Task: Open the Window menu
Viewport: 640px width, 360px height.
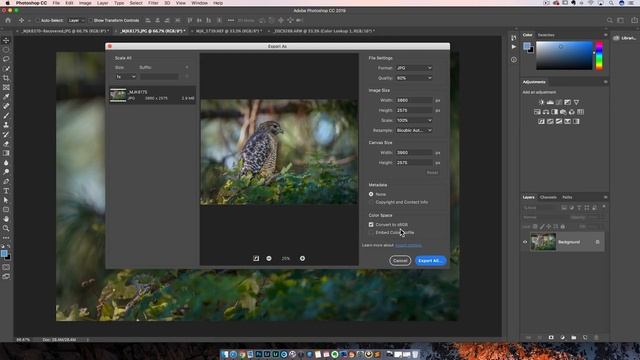Action: (200, 3)
